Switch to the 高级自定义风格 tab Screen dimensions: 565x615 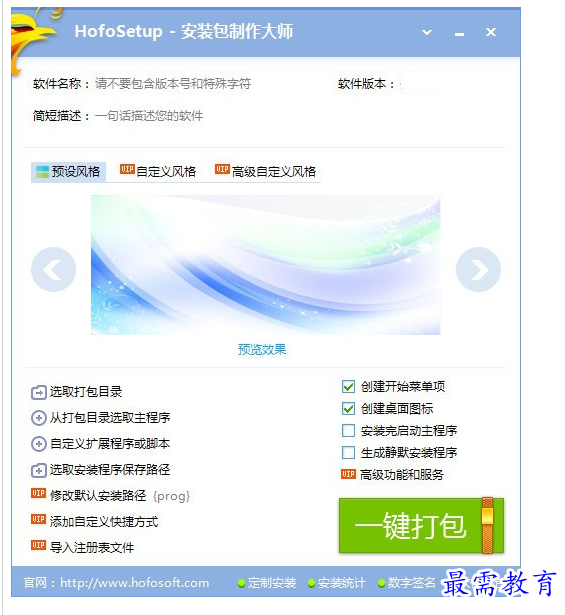pos(265,171)
